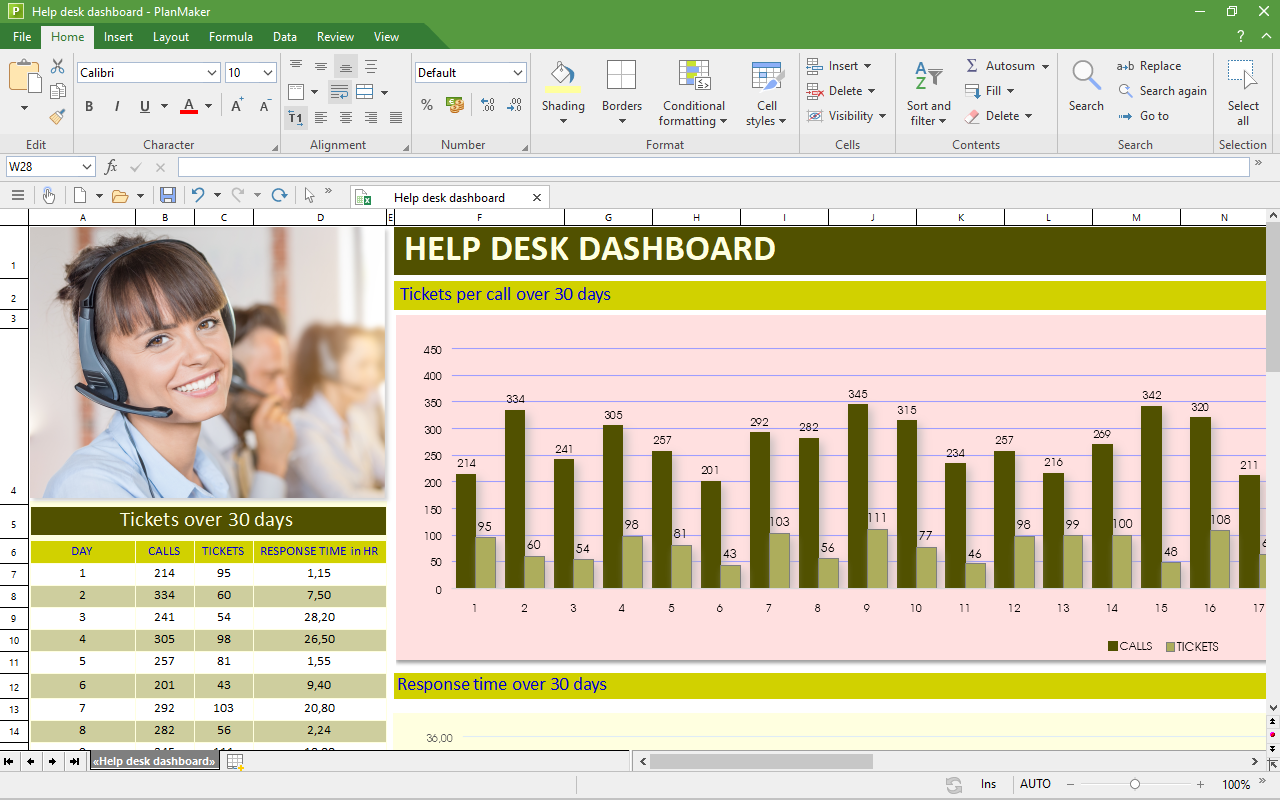Open the font size 10 dropdown

pos(268,73)
